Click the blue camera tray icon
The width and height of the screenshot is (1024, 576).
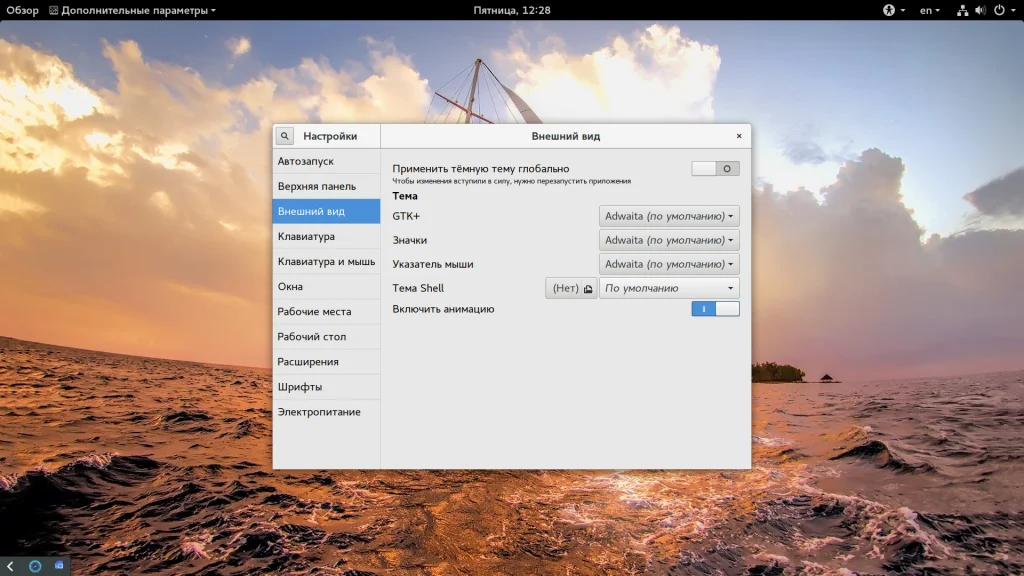click(59, 566)
